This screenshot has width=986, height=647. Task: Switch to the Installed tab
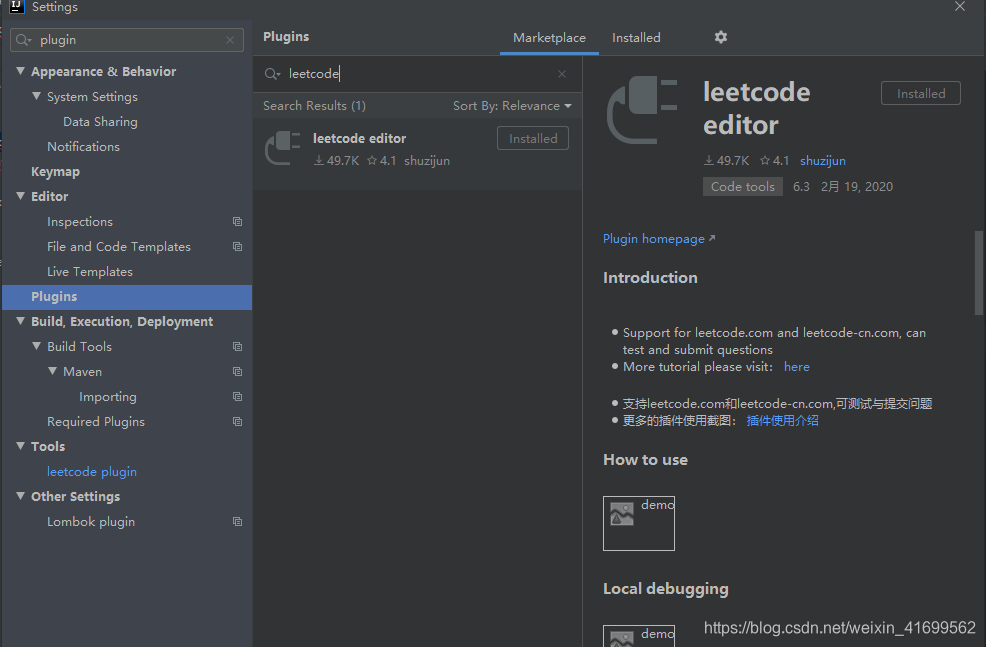(636, 38)
